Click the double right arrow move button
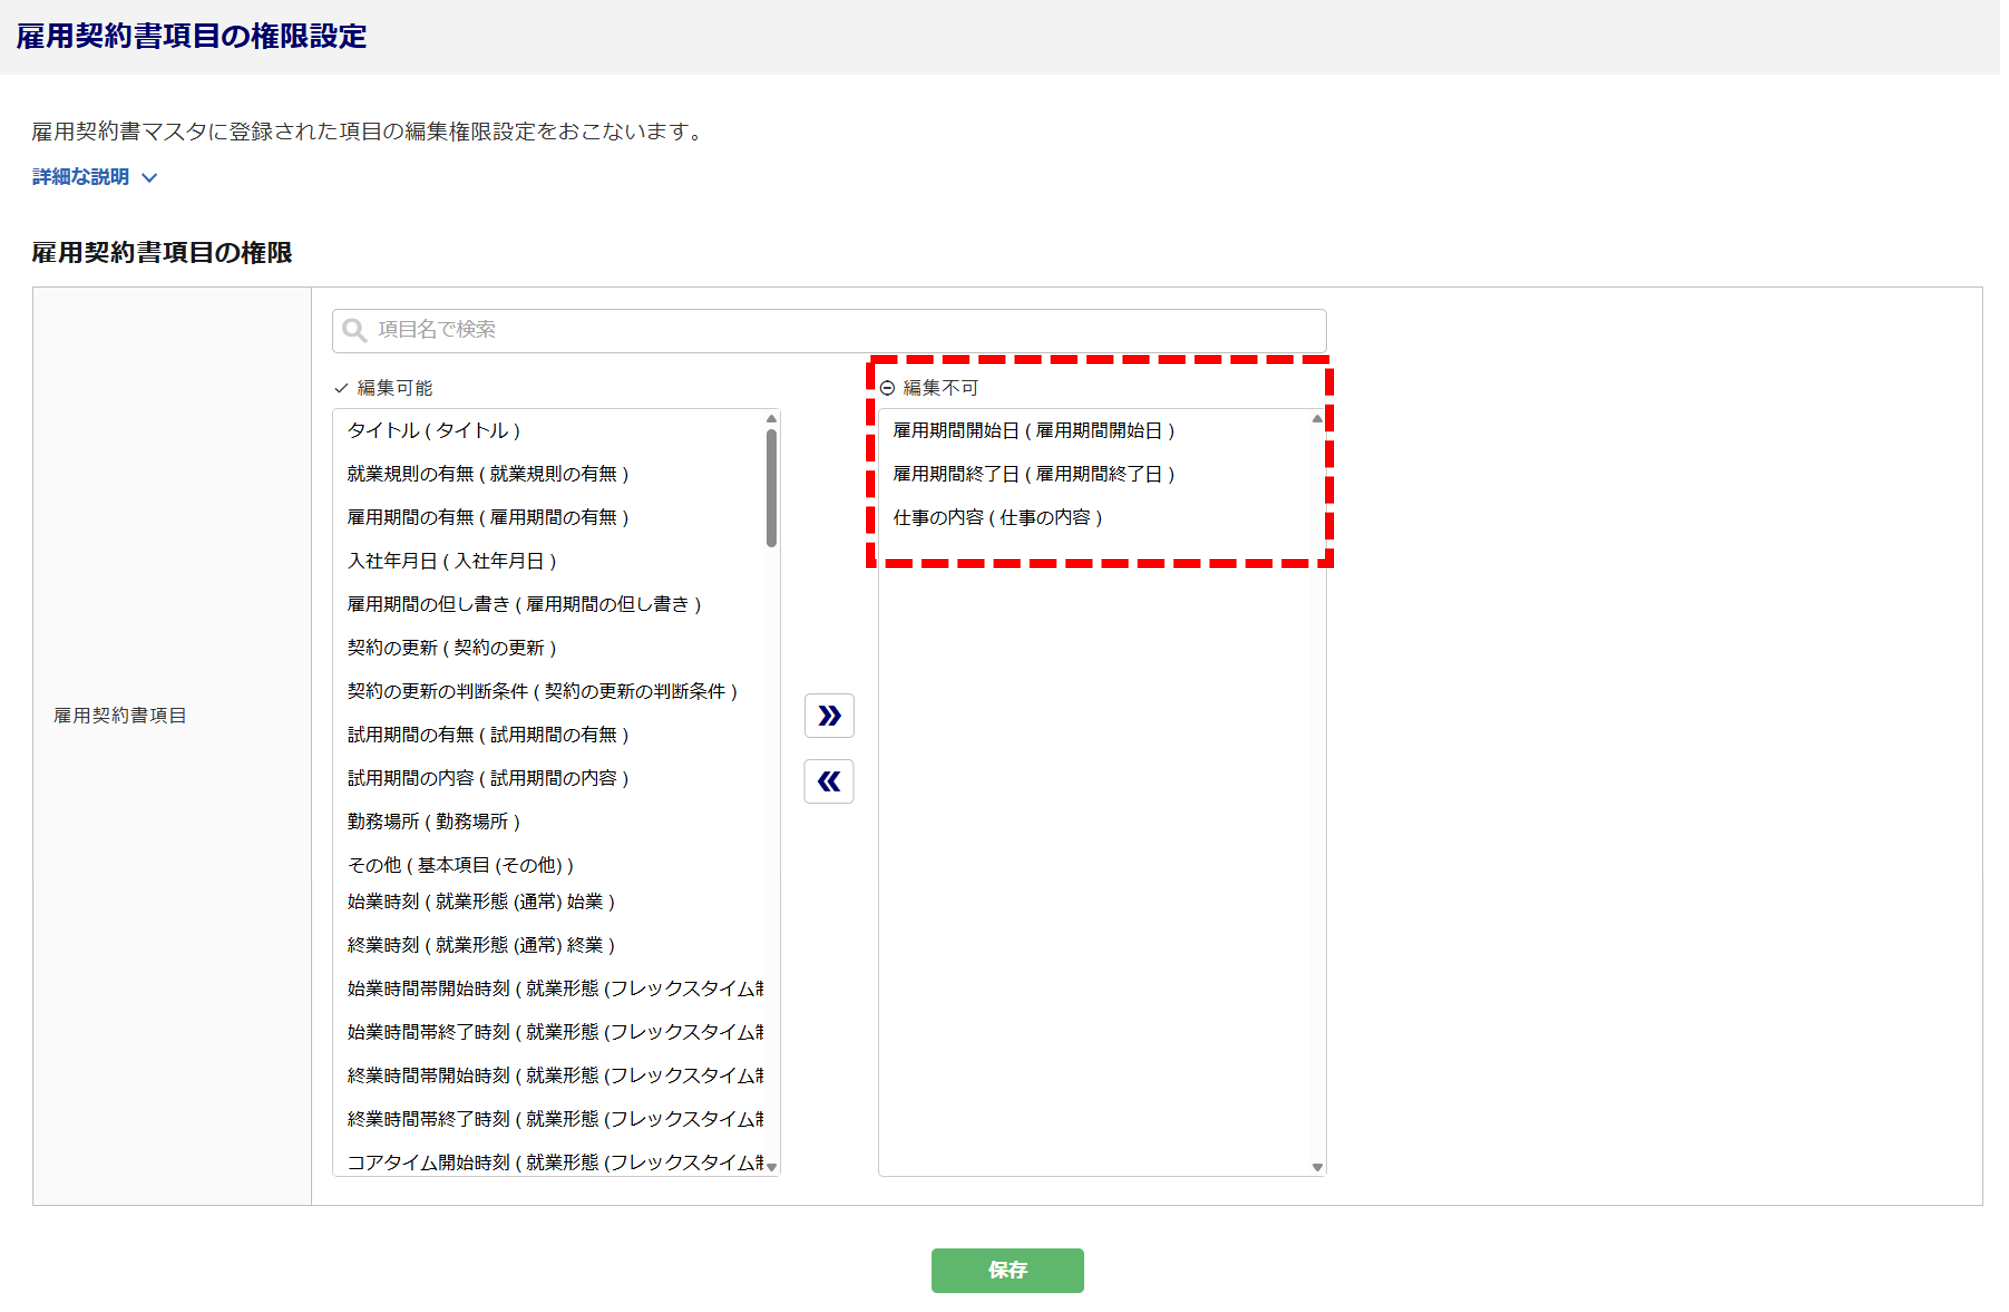This screenshot has height=1312, width=2009. pos(828,715)
